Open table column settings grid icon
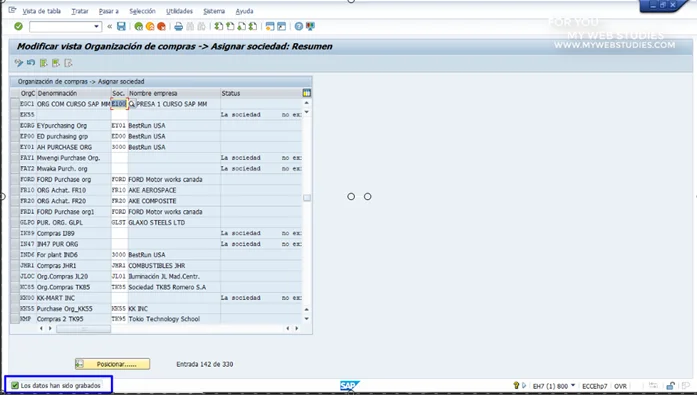Viewport: 697px width, 395px height. point(307,93)
